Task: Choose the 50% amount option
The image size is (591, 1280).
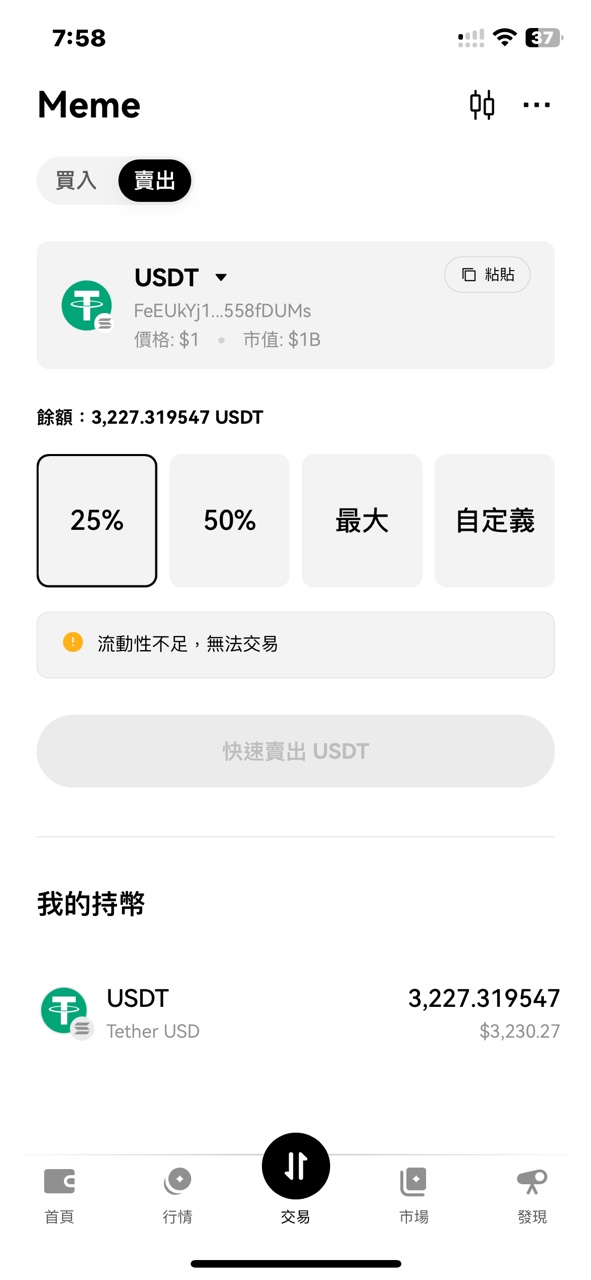Action: 229,520
